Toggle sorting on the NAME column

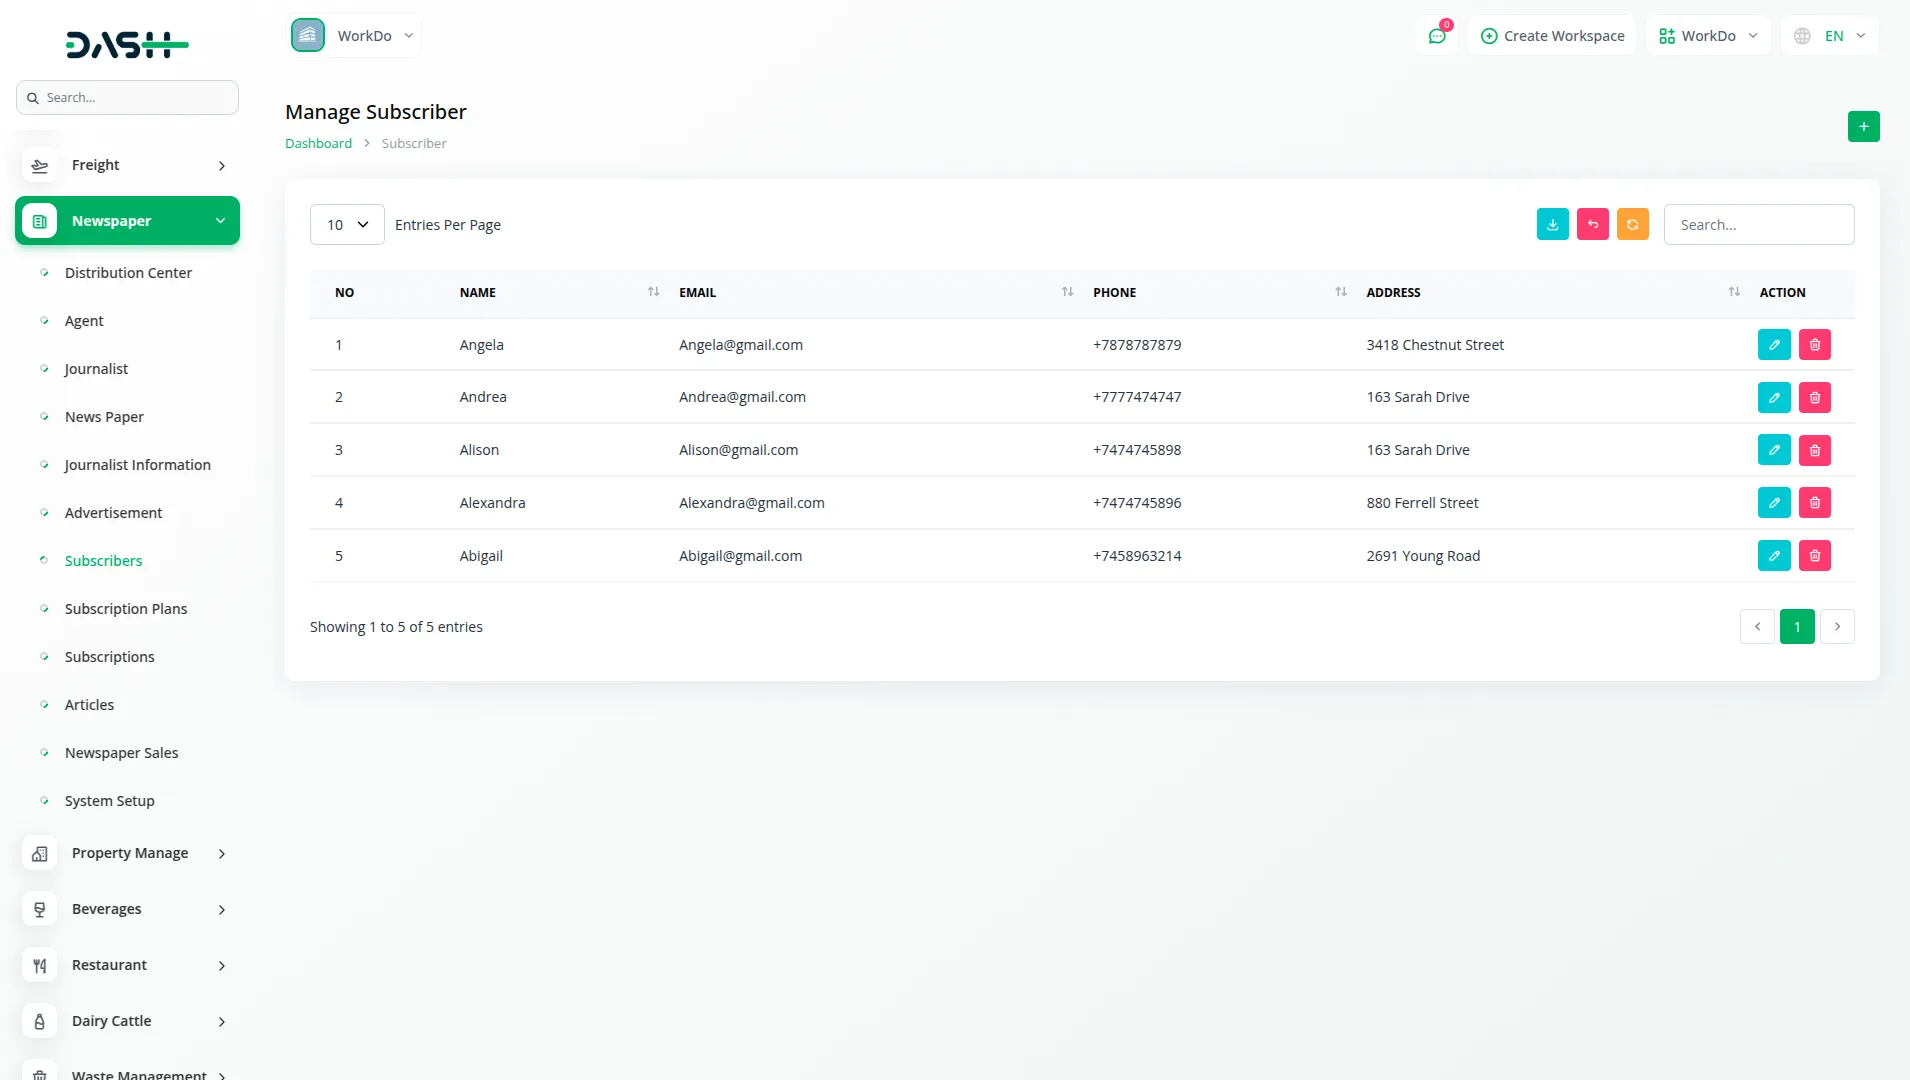coord(654,291)
